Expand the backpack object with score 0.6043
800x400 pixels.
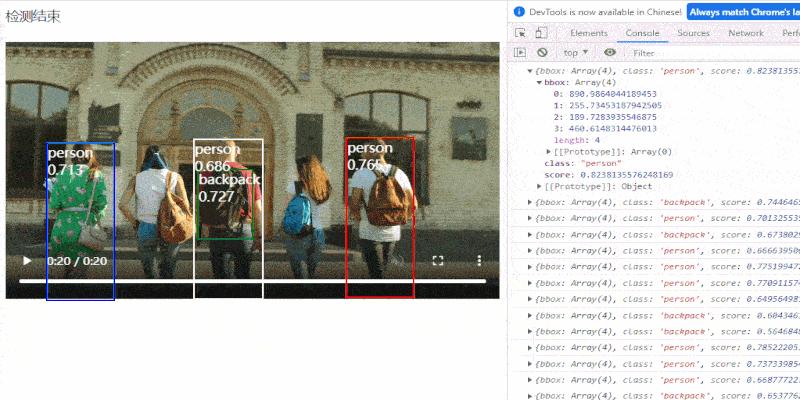click(530, 315)
